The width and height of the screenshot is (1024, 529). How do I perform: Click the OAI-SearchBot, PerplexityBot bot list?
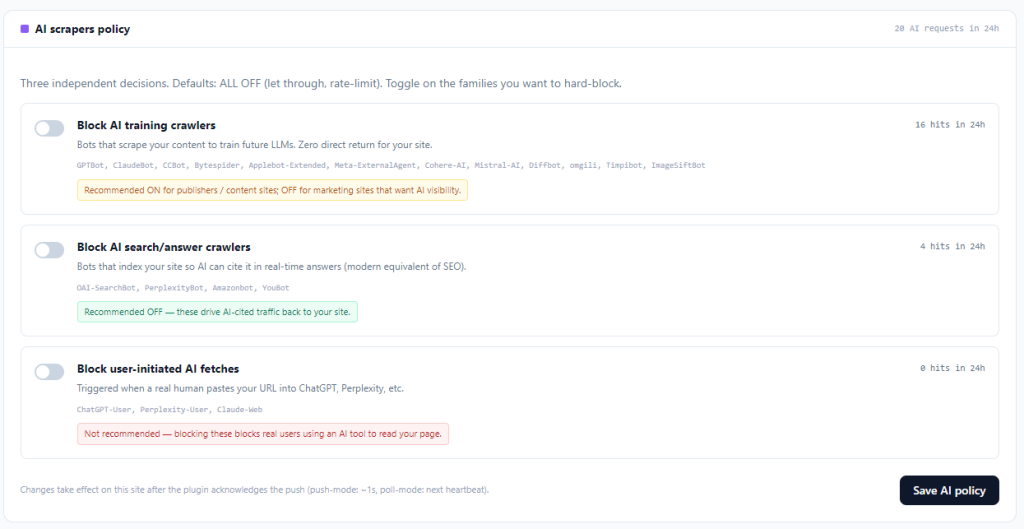(183, 287)
